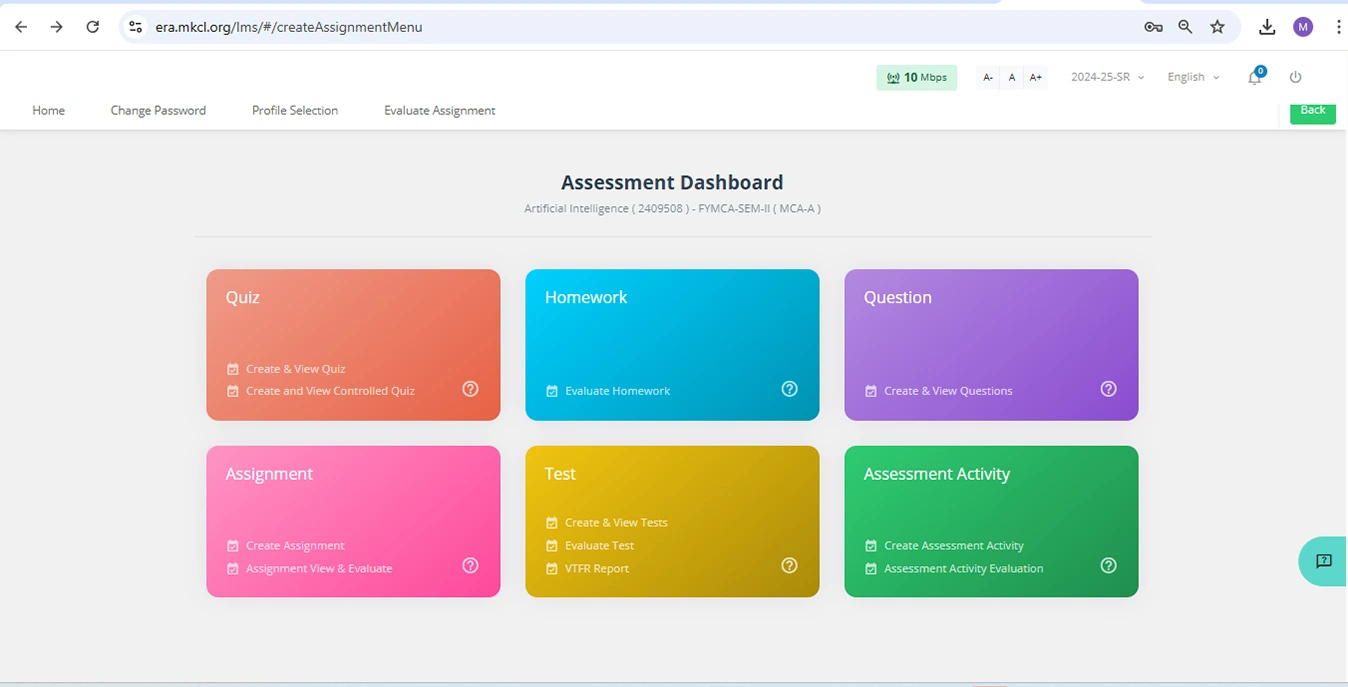
Task: Open the VTFR Report link
Action: click(x=596, y=569)
